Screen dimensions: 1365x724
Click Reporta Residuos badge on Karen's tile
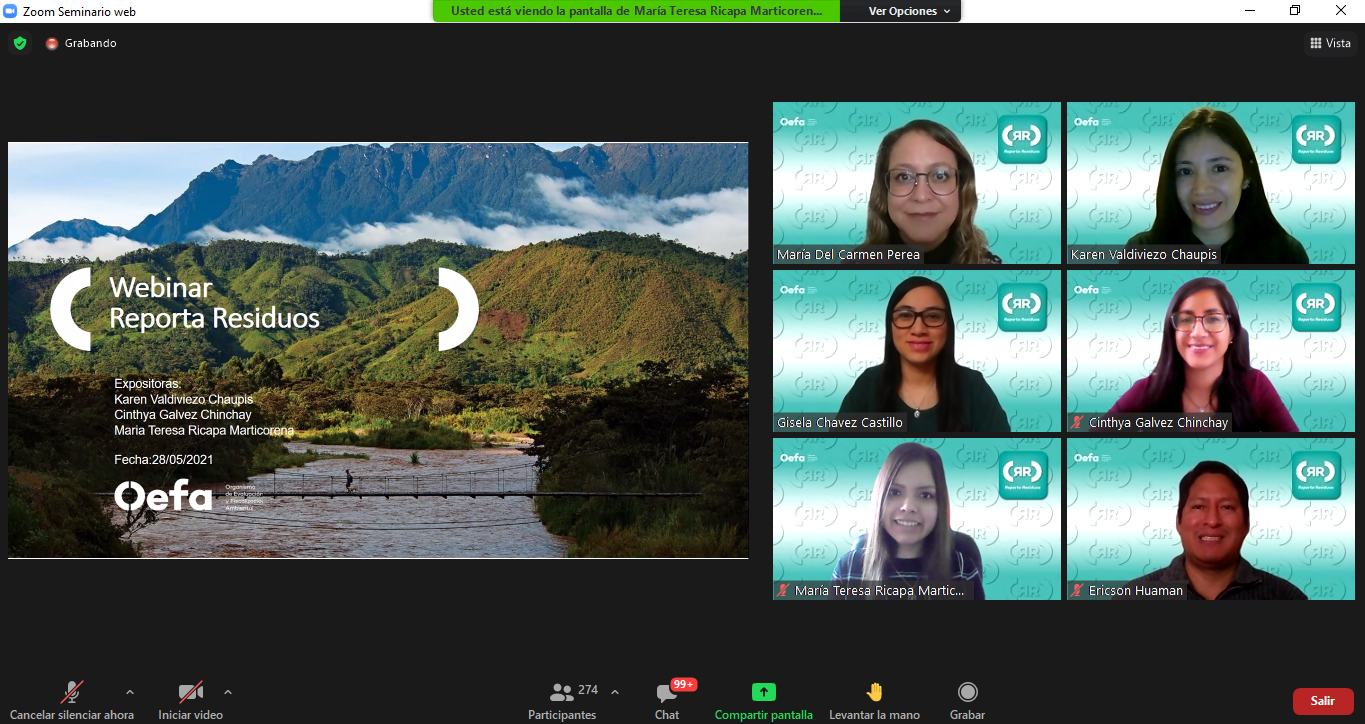[x=1316, y=140]
